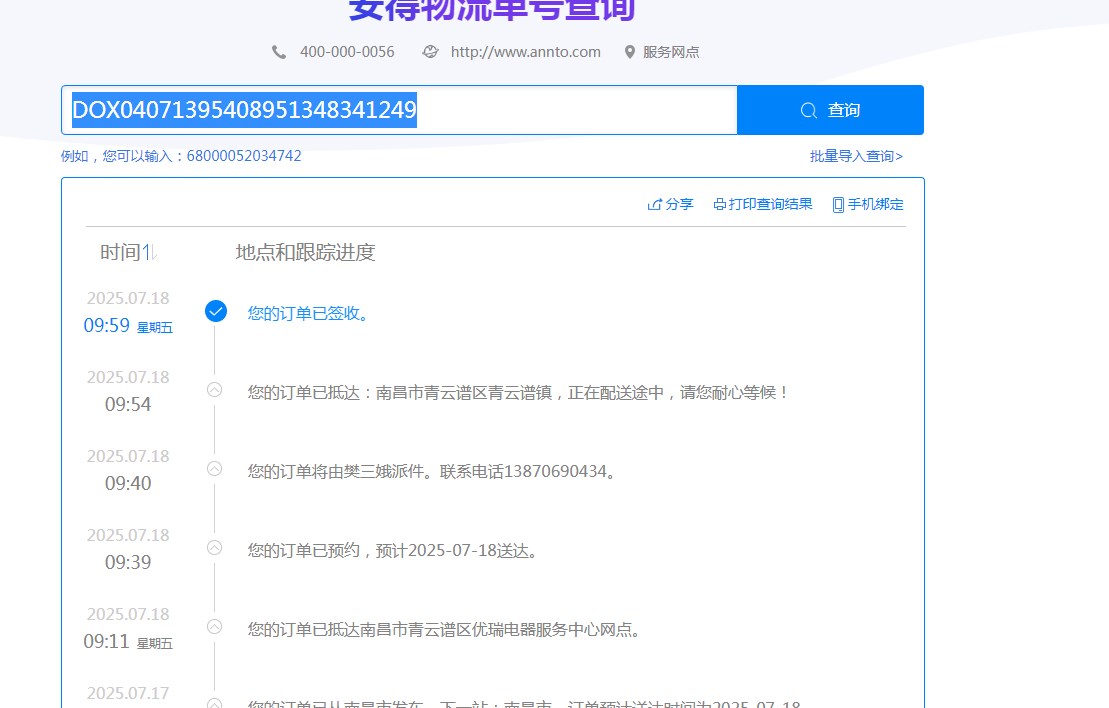Click the 地点和跟踪进度 column header
Image resolution: width=1109 pixels, height=708 pixels.
(306, 253)
